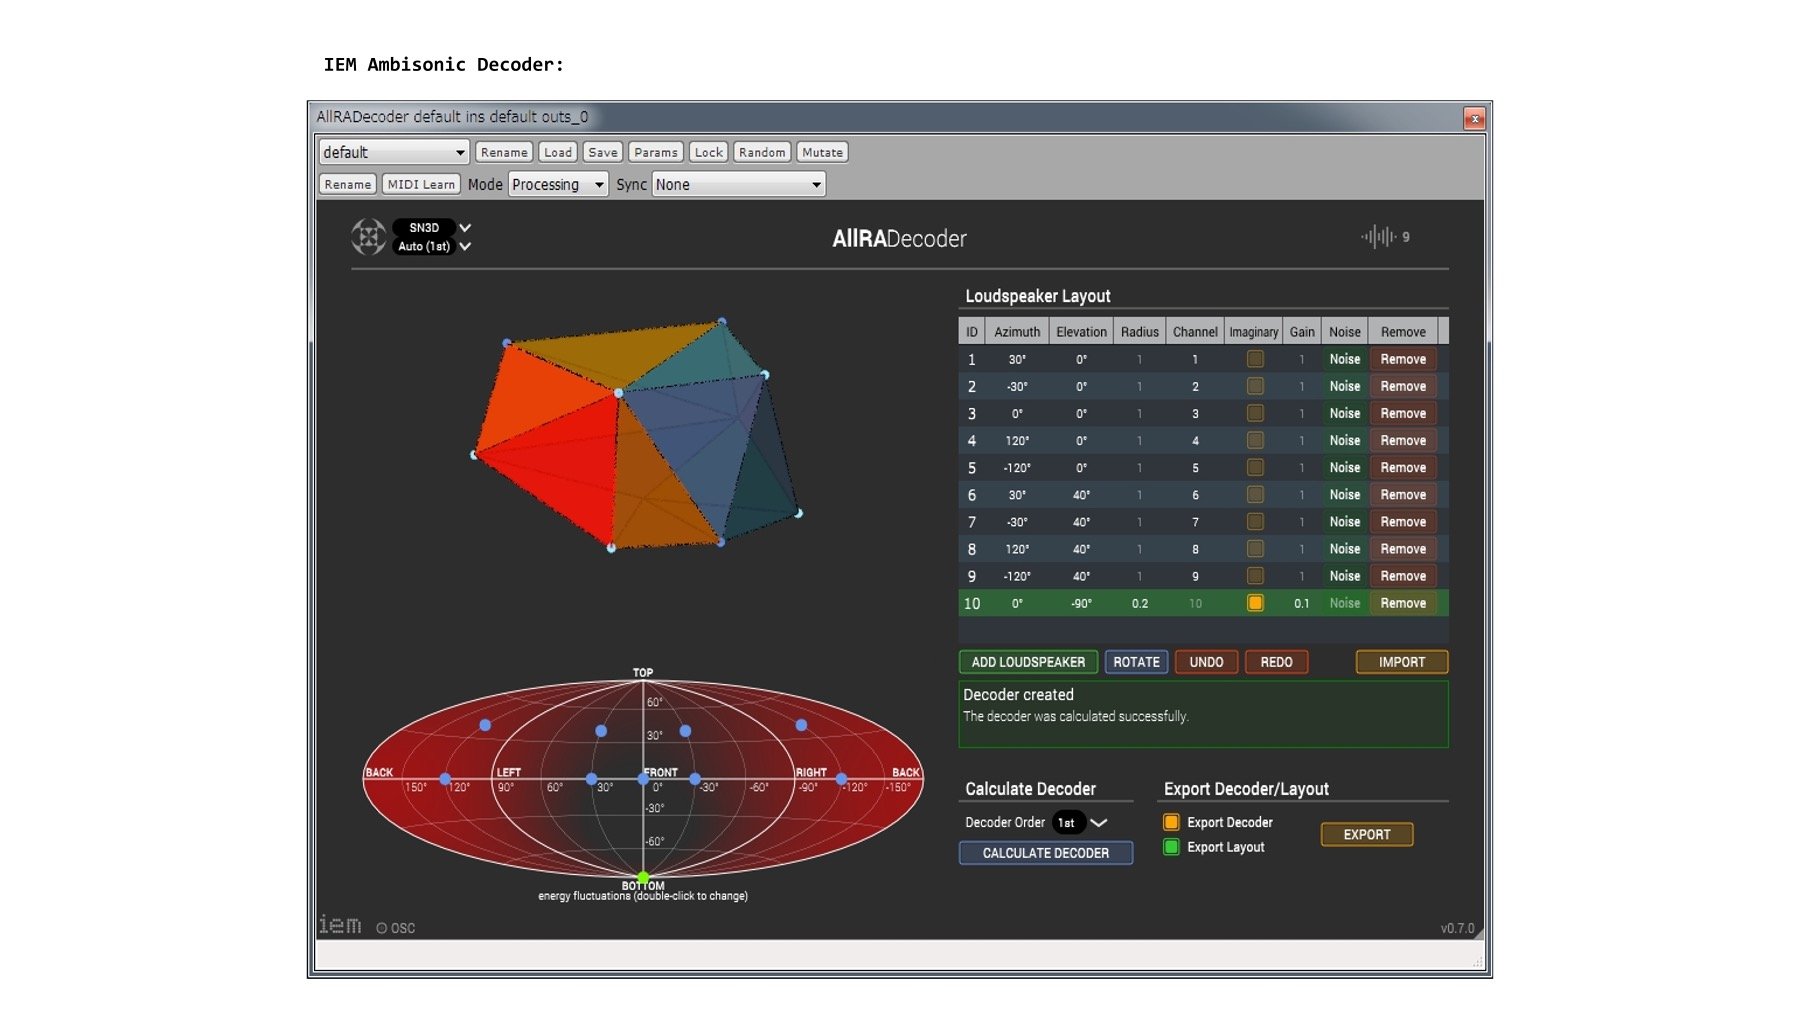The image size is (1800, 1013).
Task: Click elevation cell 40° of loudspeaker 8
Action: 1081,549
